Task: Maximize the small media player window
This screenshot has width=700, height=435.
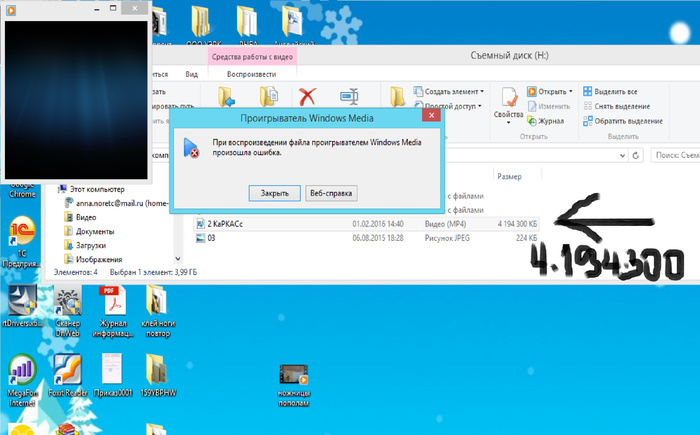Action: coord(113,8)
